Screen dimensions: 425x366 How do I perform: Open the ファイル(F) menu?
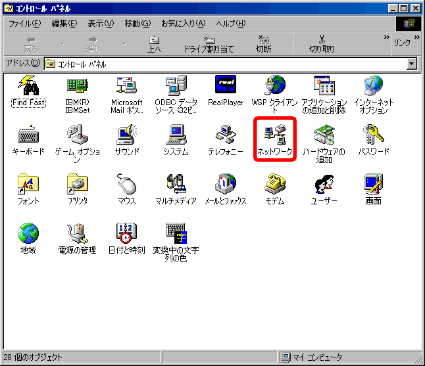25,24
